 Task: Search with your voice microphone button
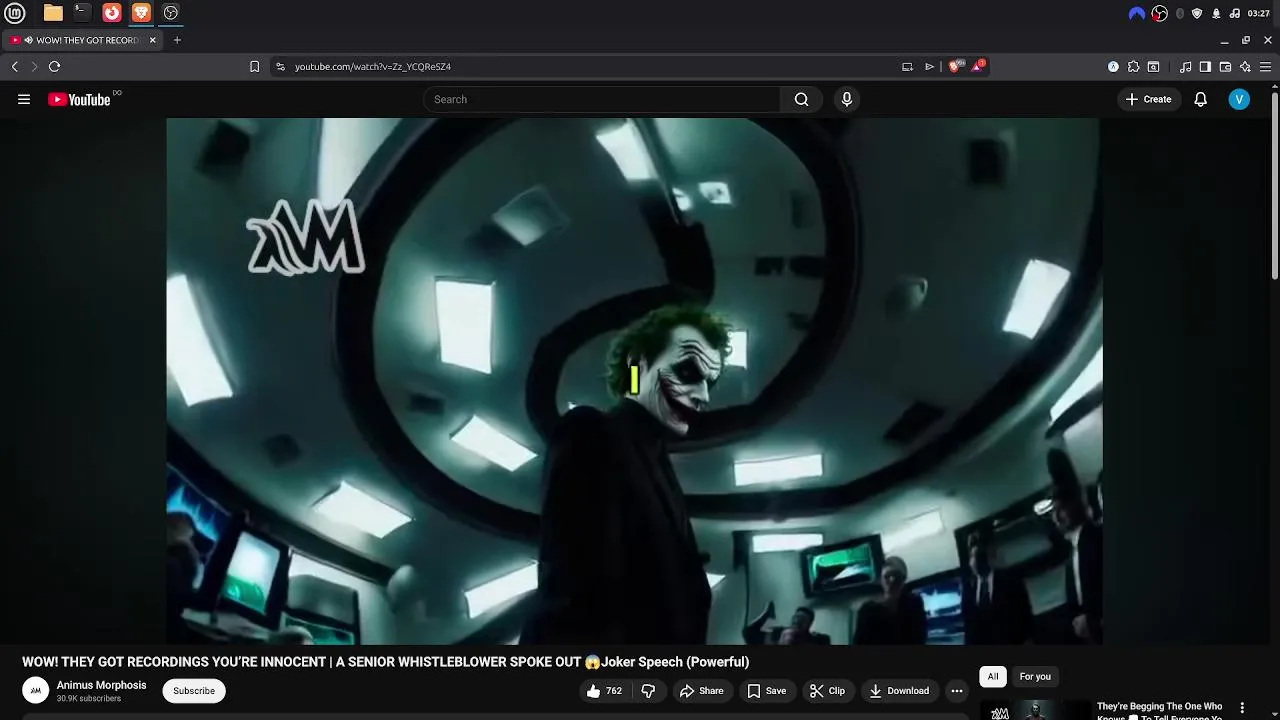[x=847, y=99]
